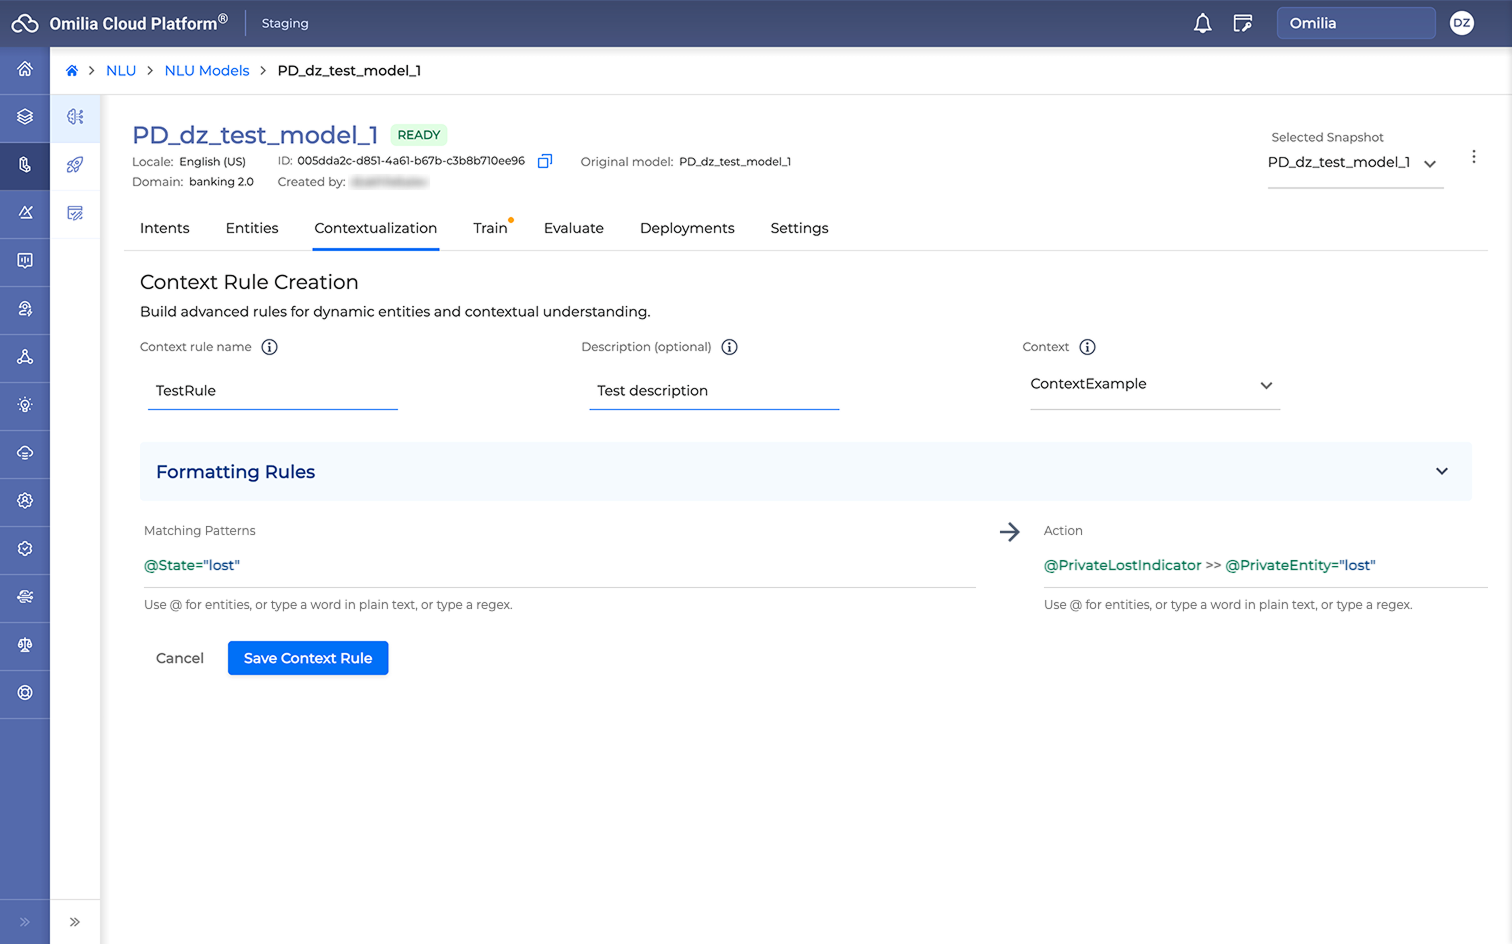Screen dimensions: 1512x944
Task: Click the info icon beside the Context label
Action: [x=1087, y=347]
